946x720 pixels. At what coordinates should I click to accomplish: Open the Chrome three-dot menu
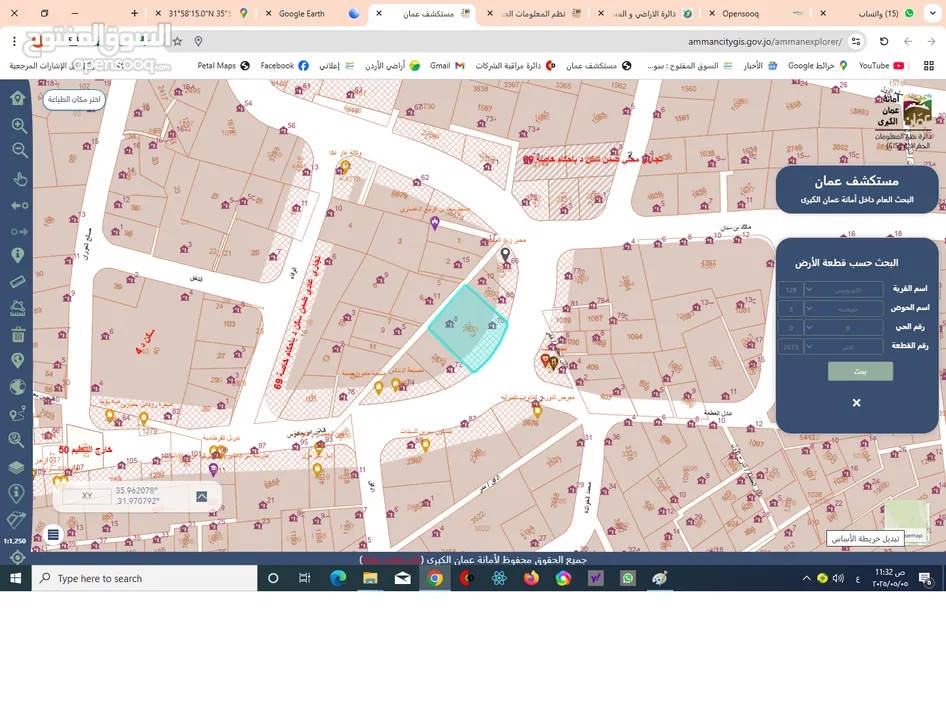click(x=14, y=42)
